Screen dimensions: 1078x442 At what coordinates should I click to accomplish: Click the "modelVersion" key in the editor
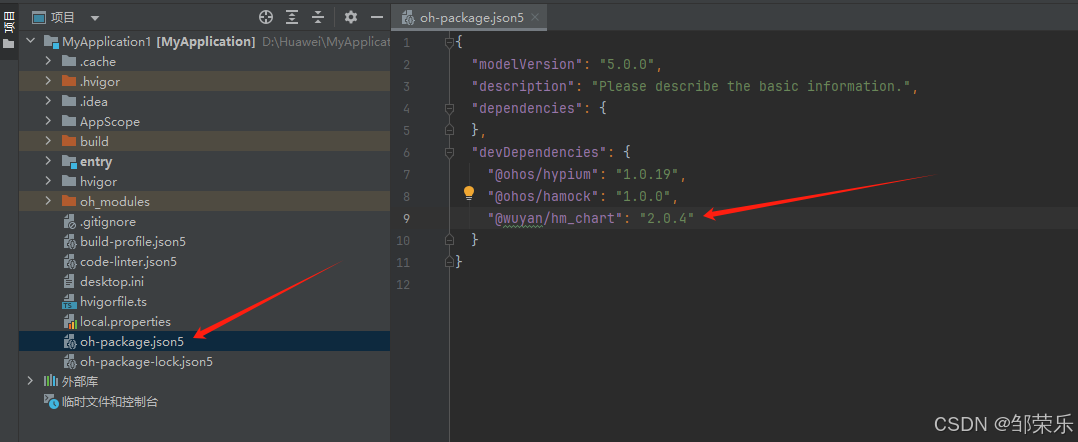click(527, 65)
